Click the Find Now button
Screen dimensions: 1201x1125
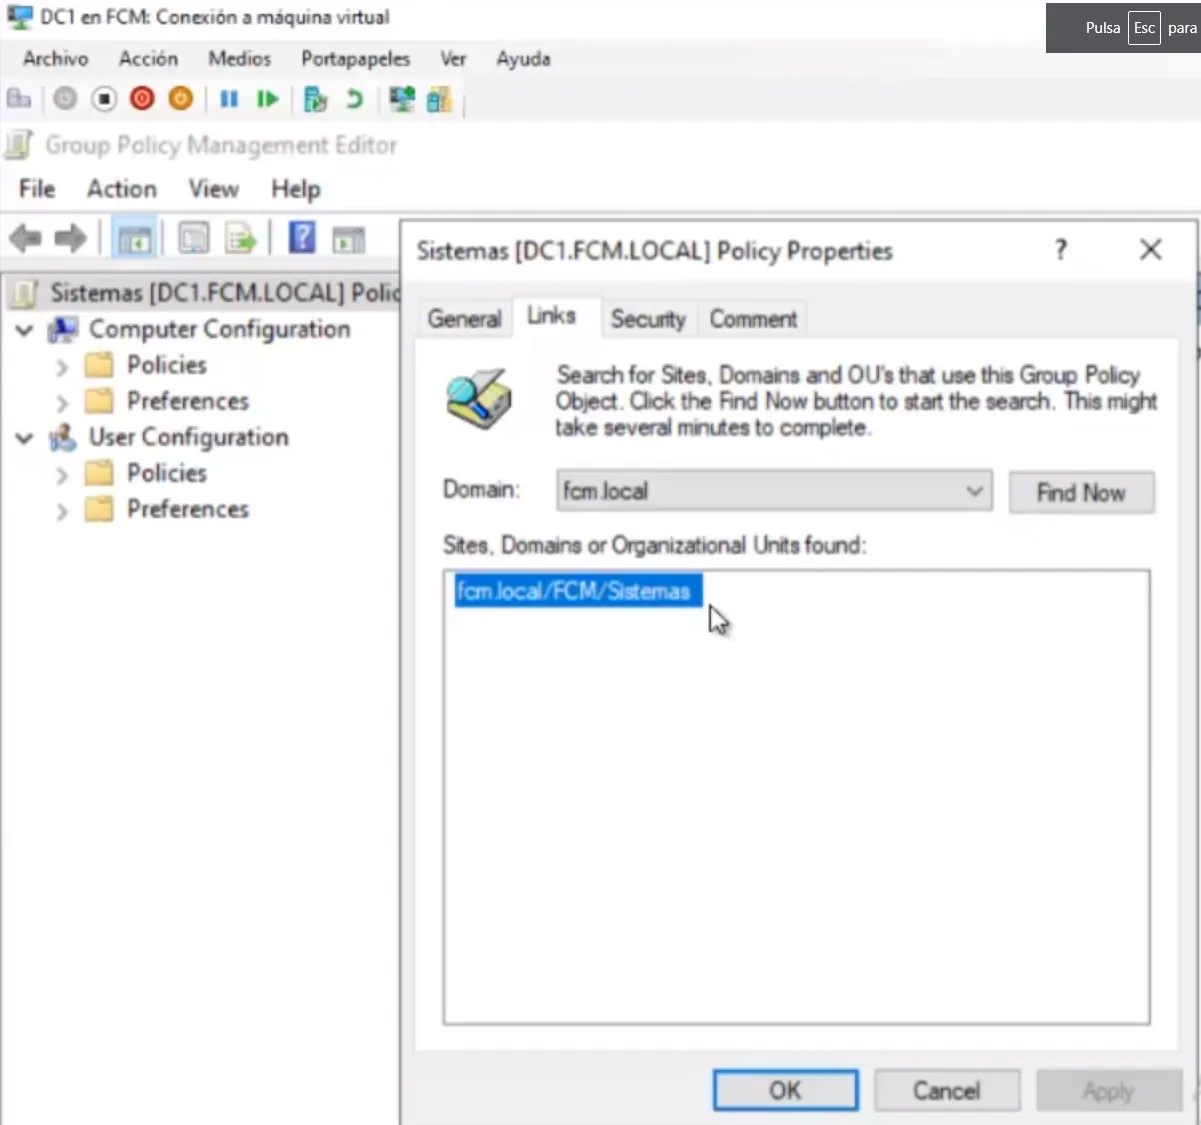click(1080, 492)
